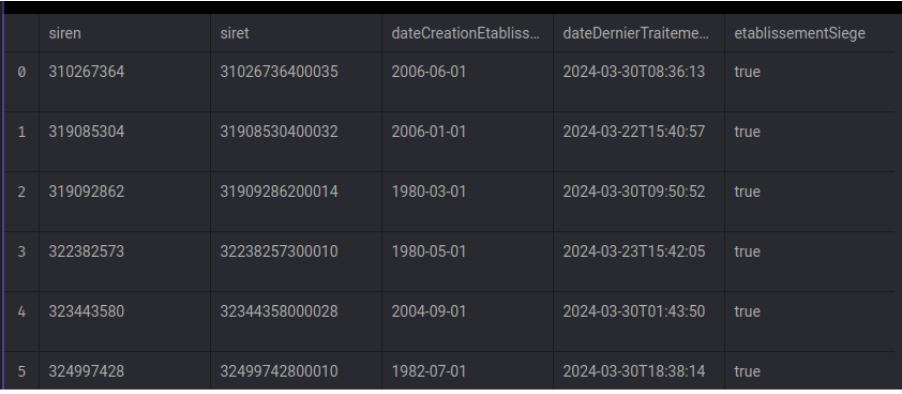Select timestamp 2024-03-23T15:42:05
The image size is (902, 394).
(634, 251)
